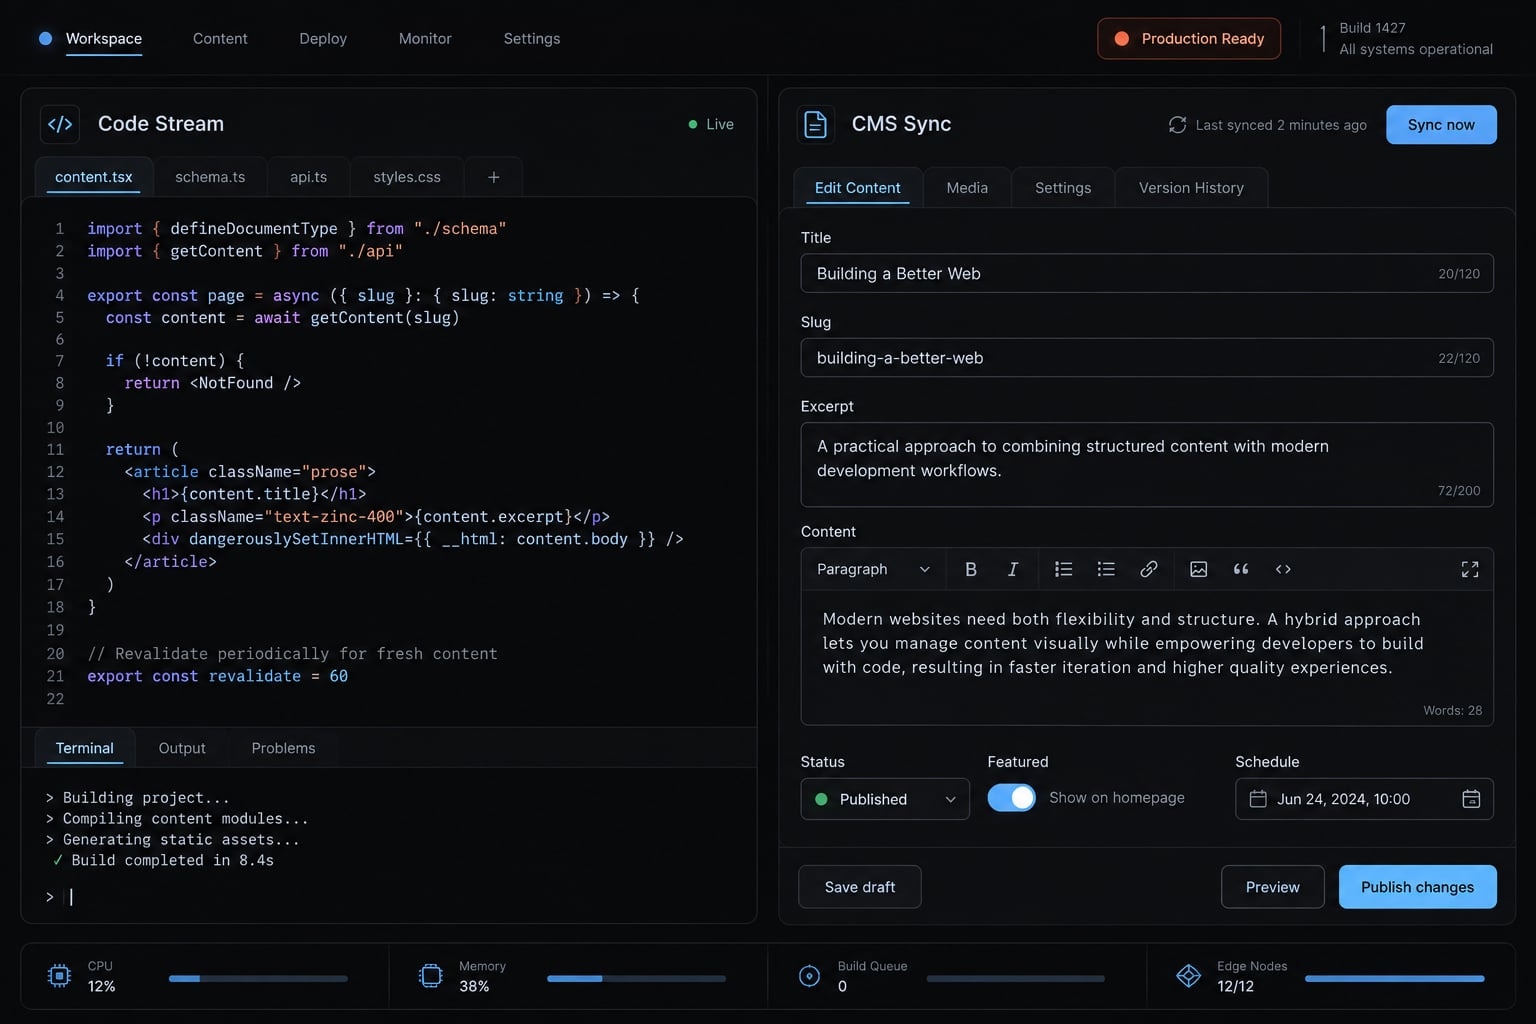Viewport: 1536px width, 1024px height.
Task: Click the Code Stream code-brackets icon
Action: (x=60, y=124)
